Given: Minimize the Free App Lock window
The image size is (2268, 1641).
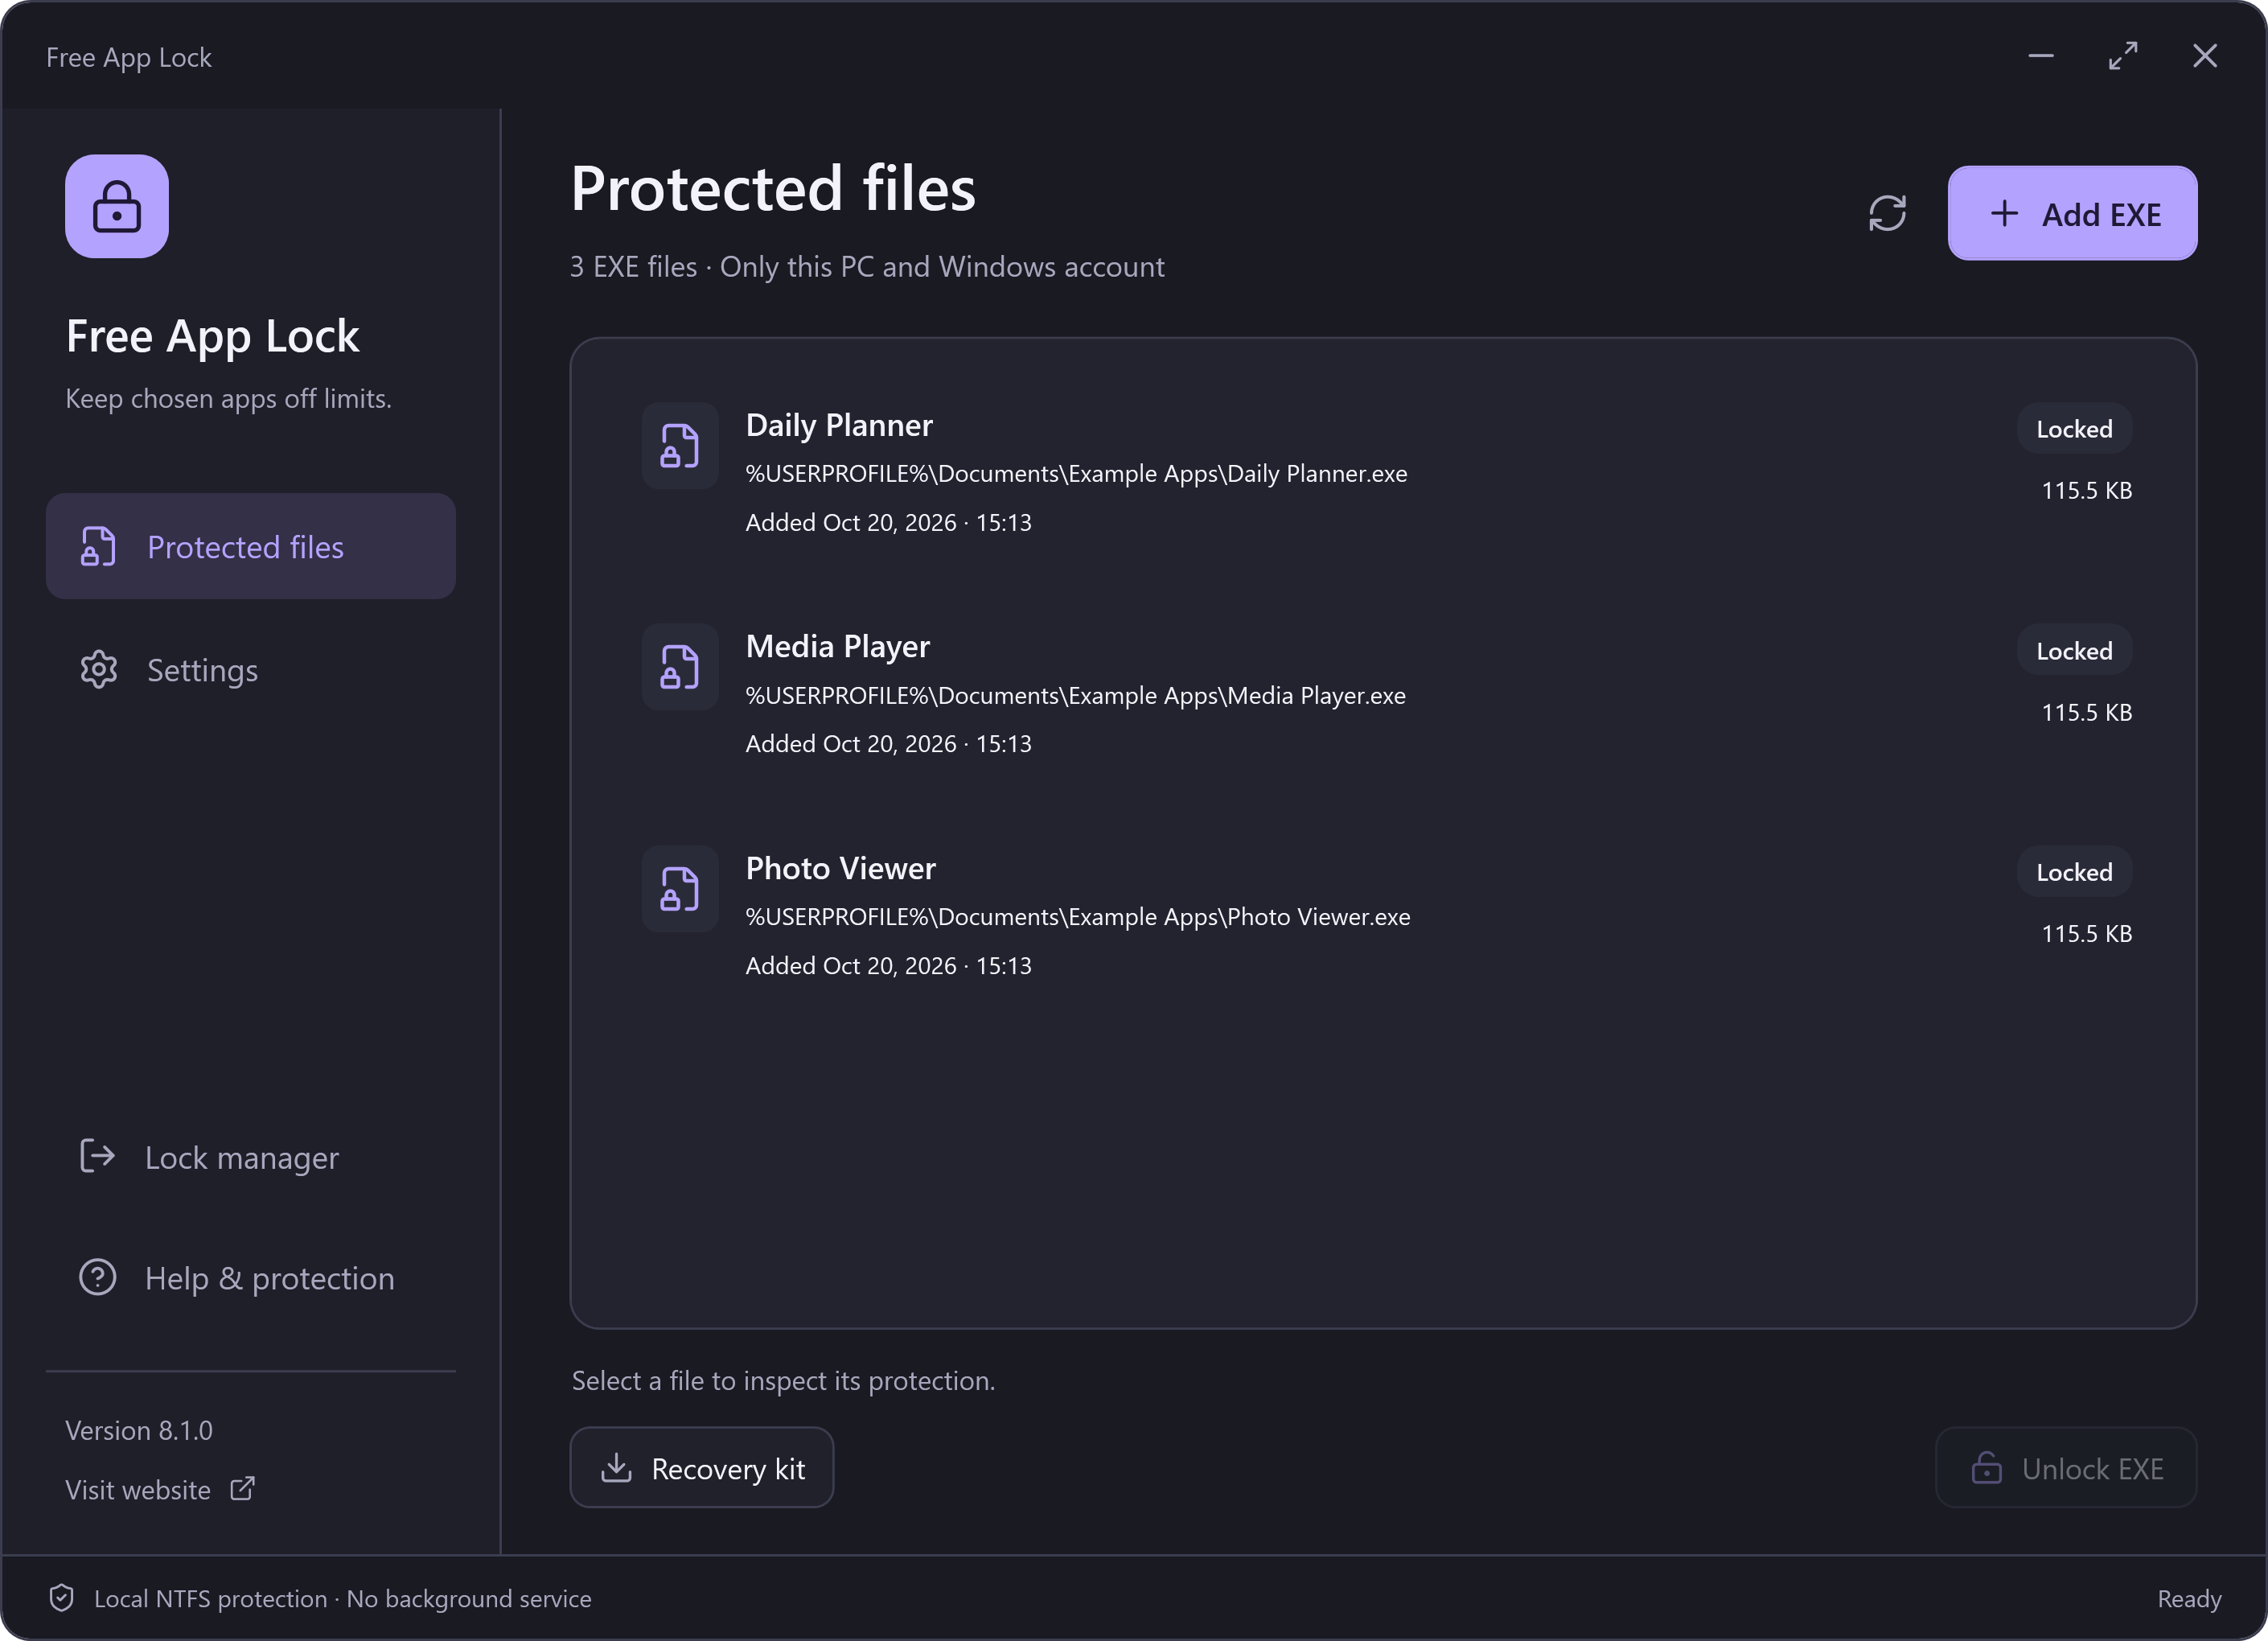Looking at the screenshot, I should pyautogui.click(x=2040, y=56).
